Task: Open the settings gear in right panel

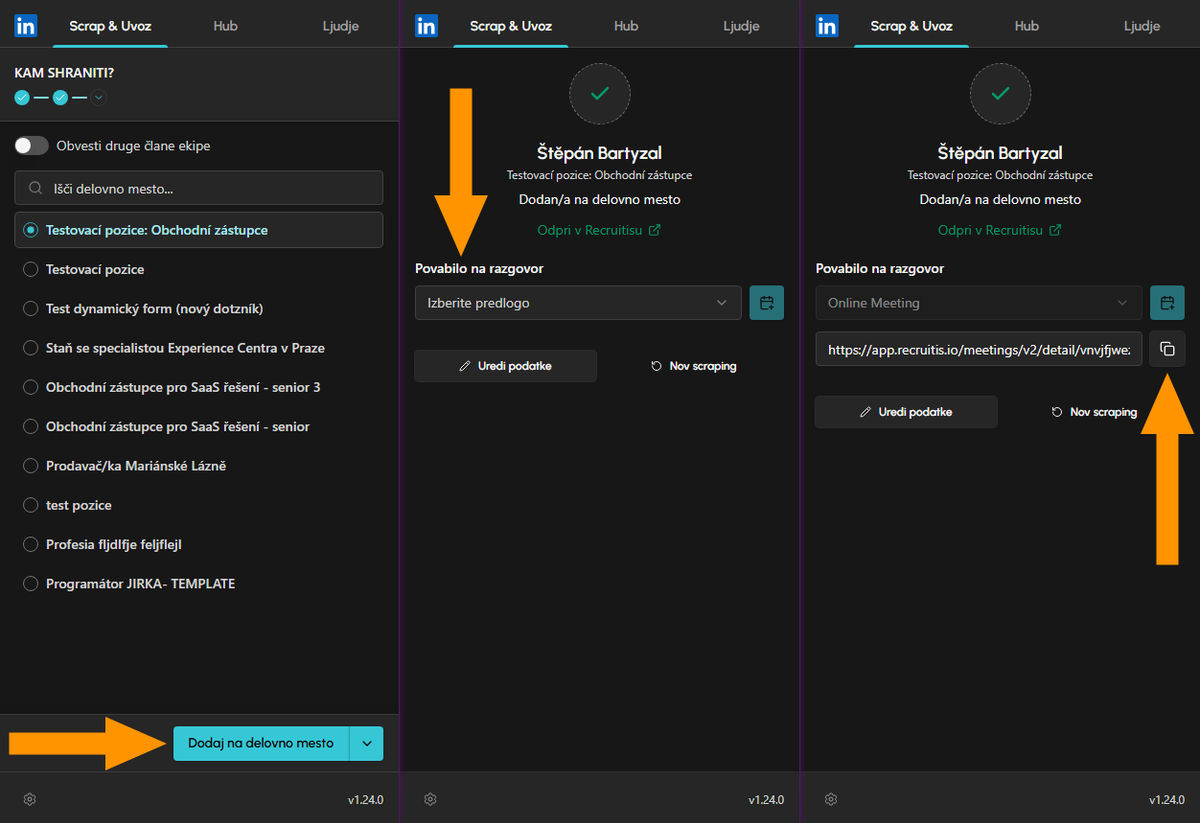Action: [831, 799]
